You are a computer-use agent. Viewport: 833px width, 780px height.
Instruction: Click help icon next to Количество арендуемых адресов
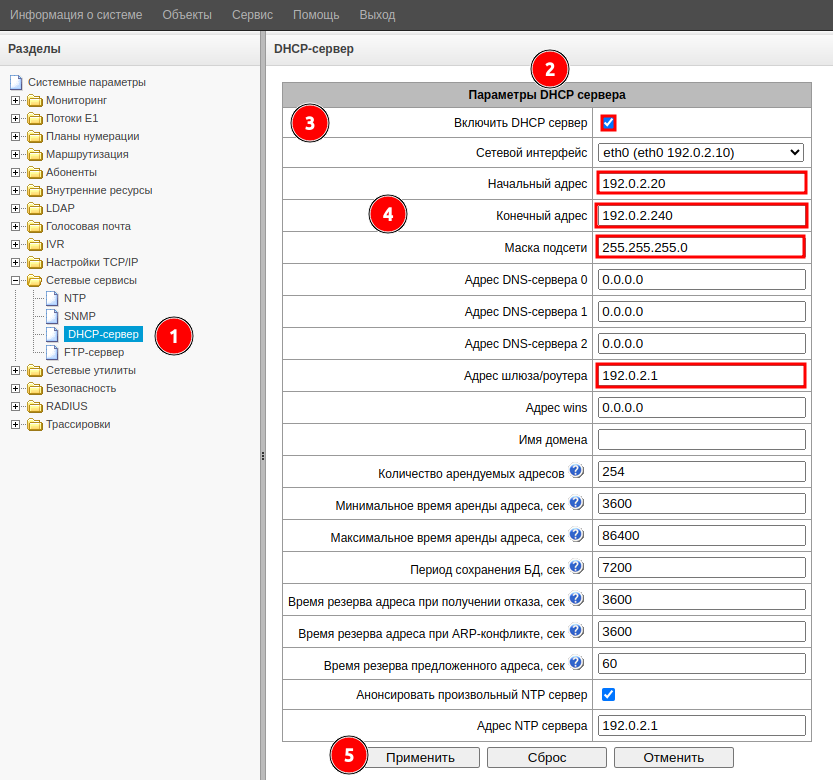tap(576, 471)
